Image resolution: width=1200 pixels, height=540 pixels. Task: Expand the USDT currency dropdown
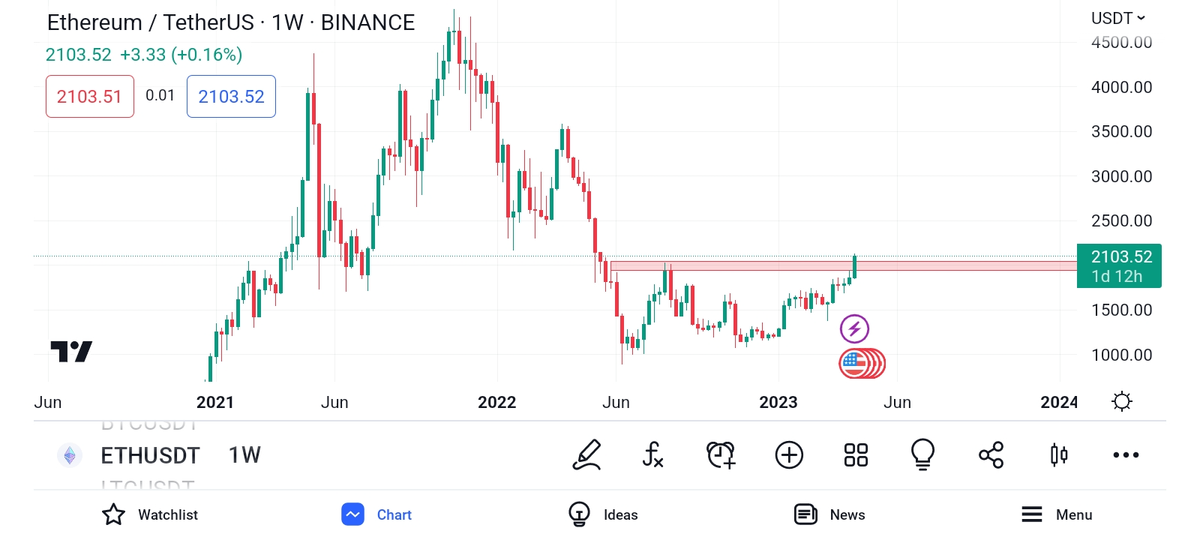click(x=1118, y=18)
